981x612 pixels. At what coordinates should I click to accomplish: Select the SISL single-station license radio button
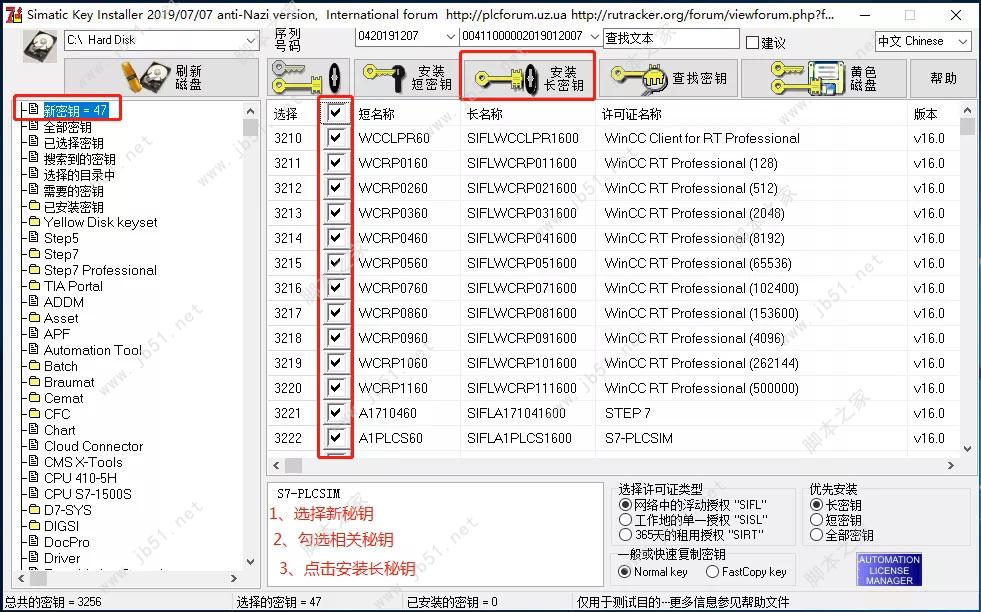pyautogui.click(x=625, y=520)
